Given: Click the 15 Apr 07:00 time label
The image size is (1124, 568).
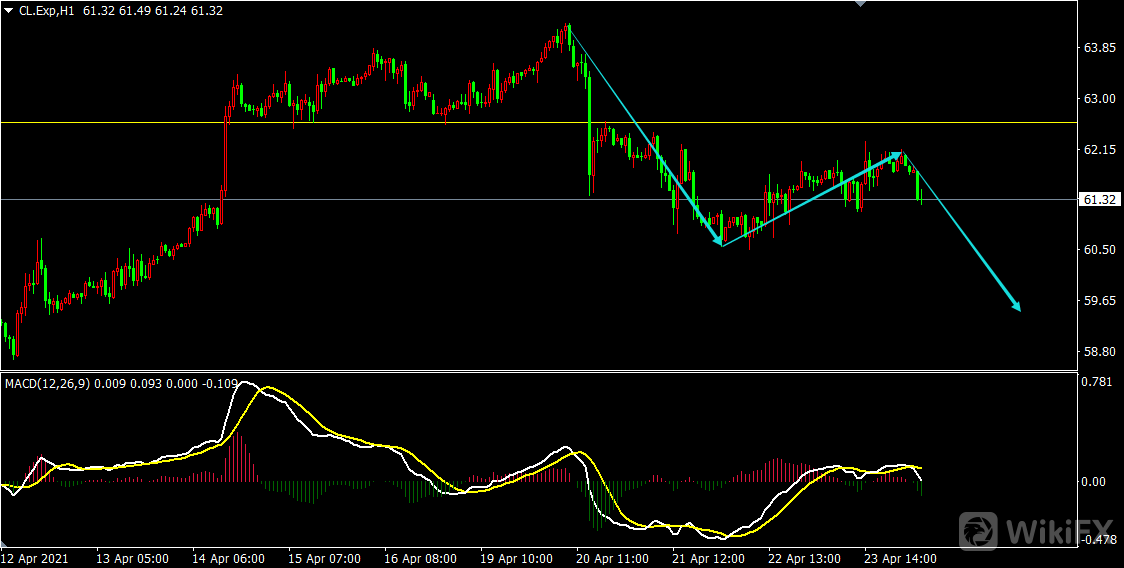Looking at the screenshot, I should pos(324,558).
